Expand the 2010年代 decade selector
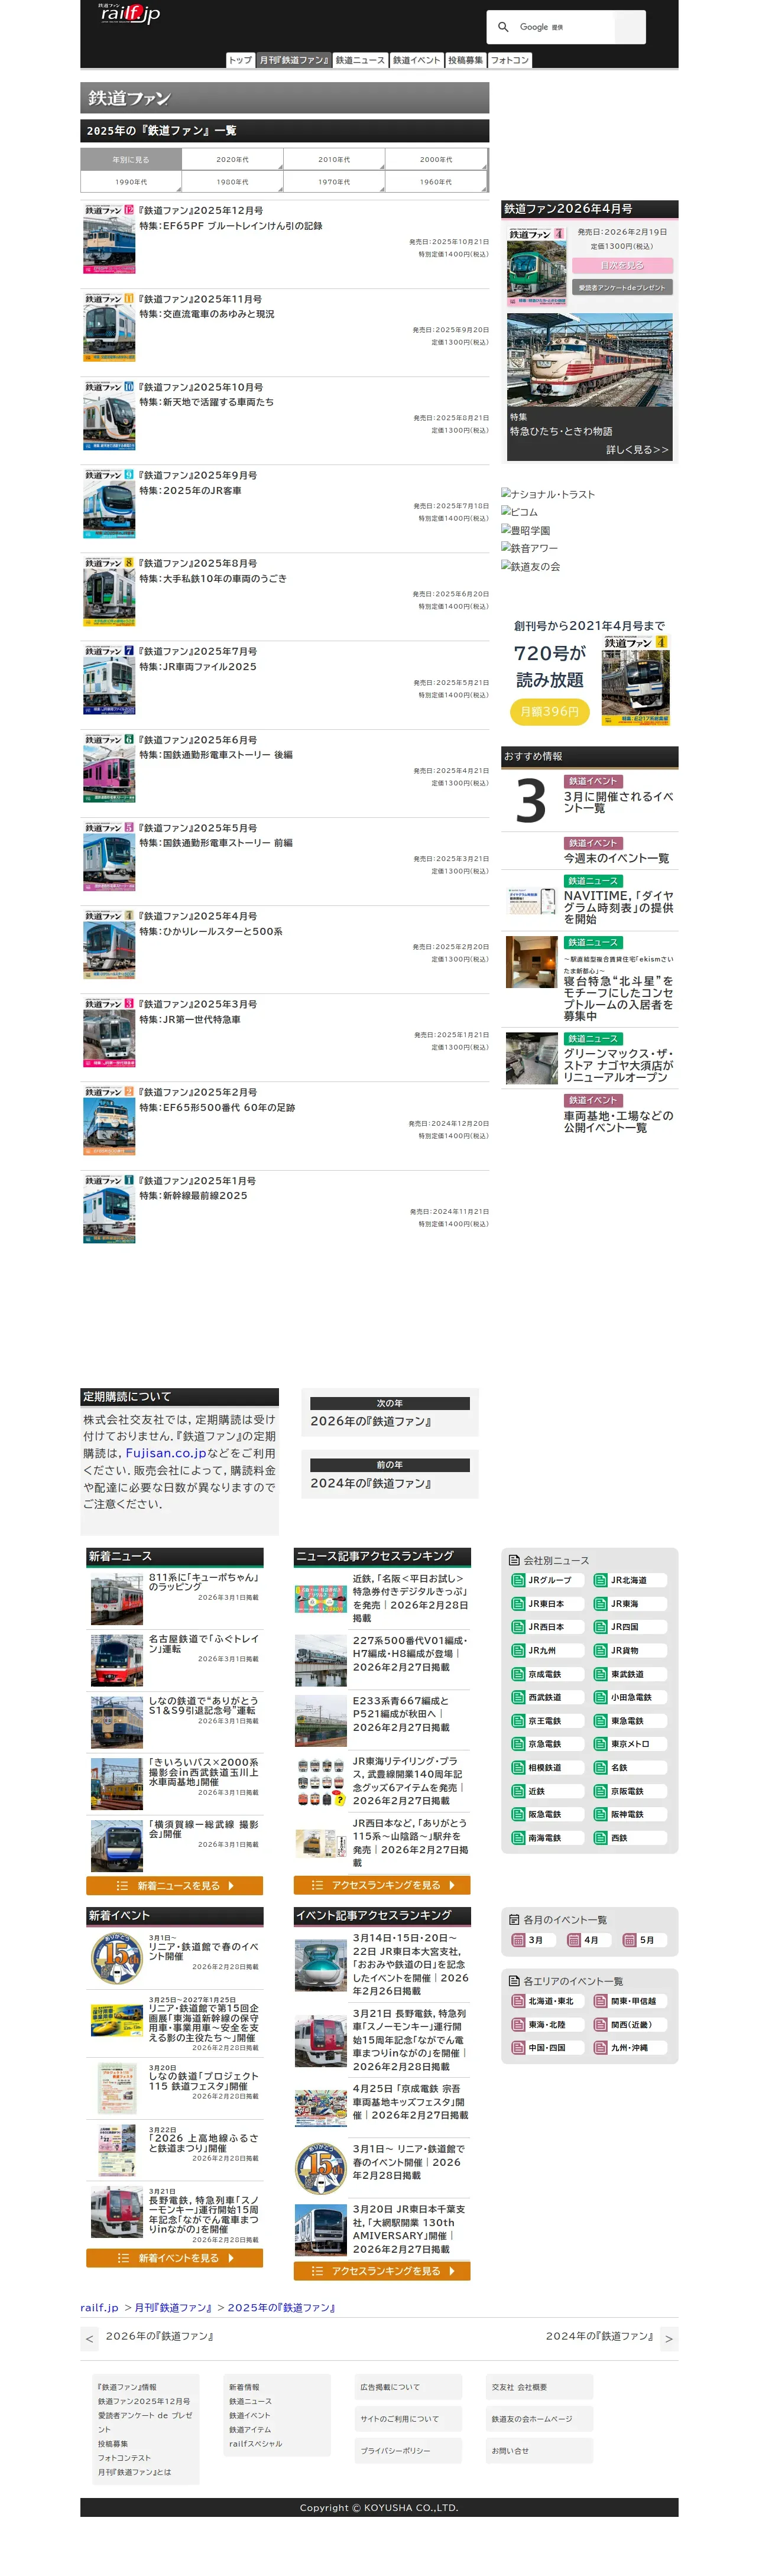 (x=335, y=159)
